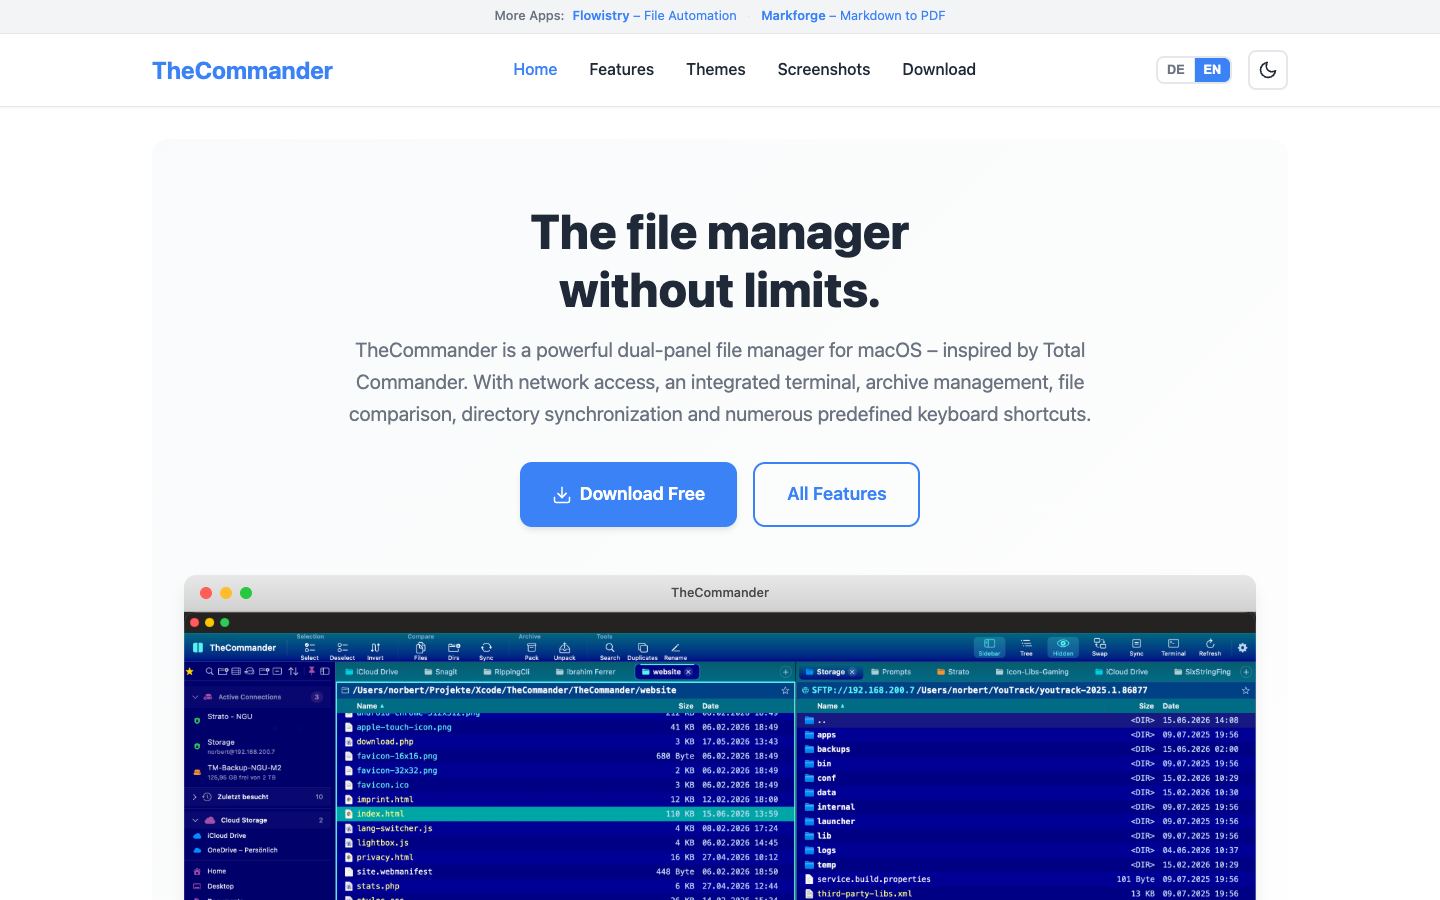1440x900 pixels.
Task: Click the magnifier icon in the sidebar toolbar
Action: pos(209,672)
